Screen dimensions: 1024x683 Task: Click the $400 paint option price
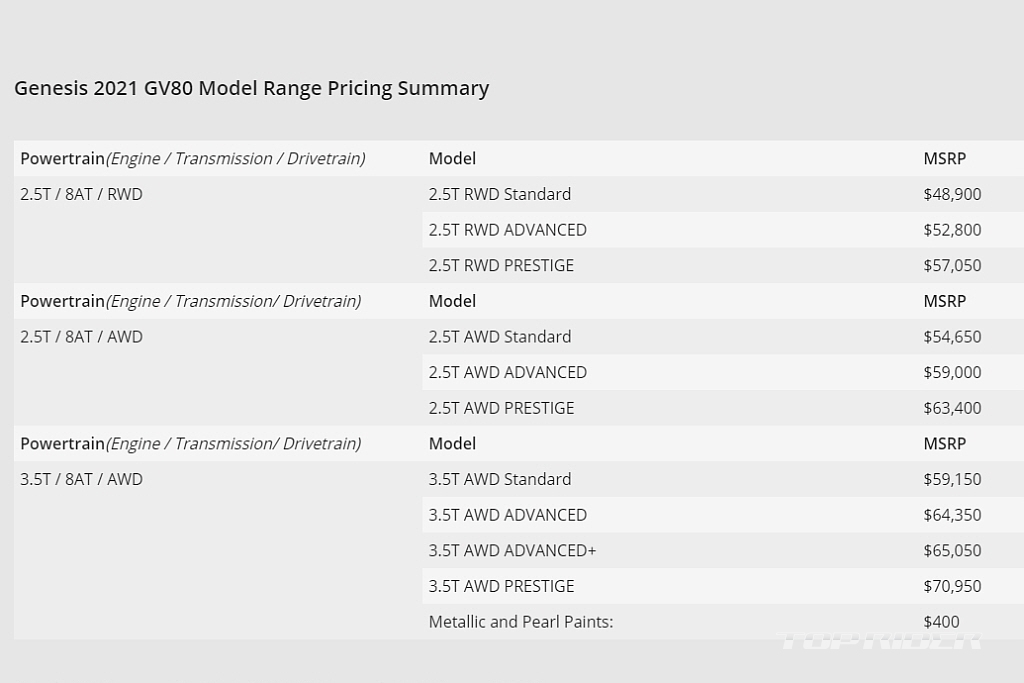click(x=941, y=622)
